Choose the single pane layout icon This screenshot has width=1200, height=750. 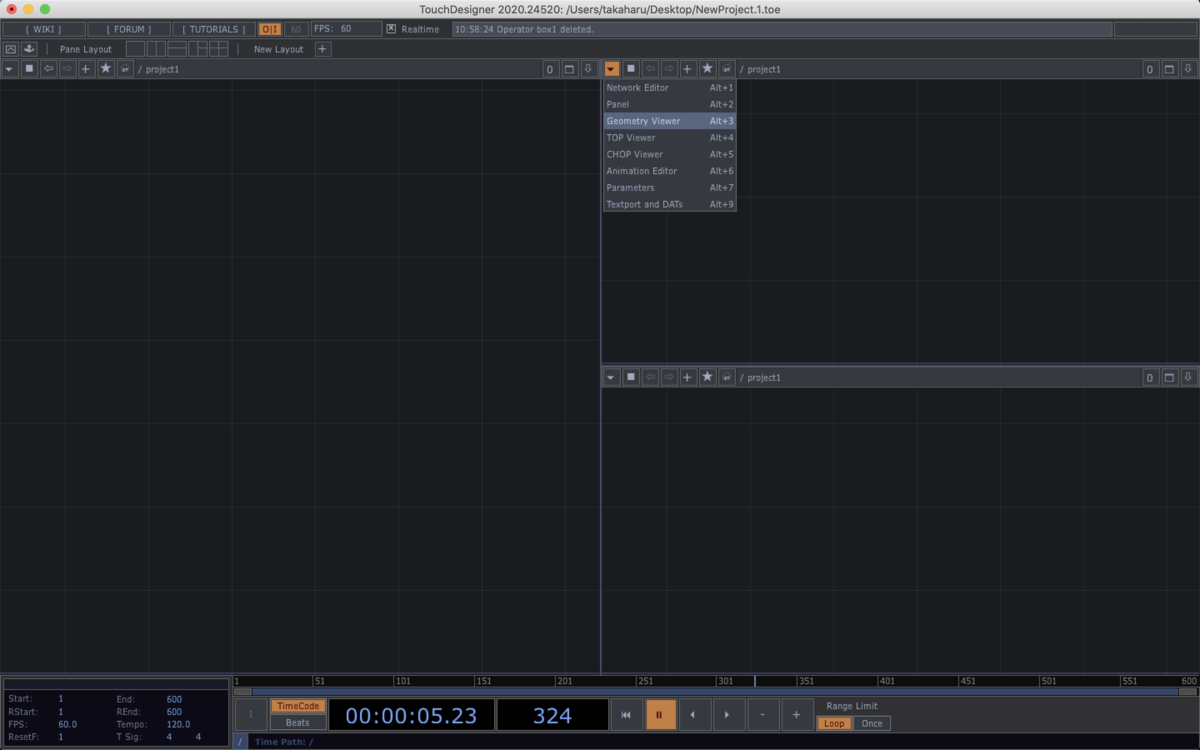pos(135,49)
